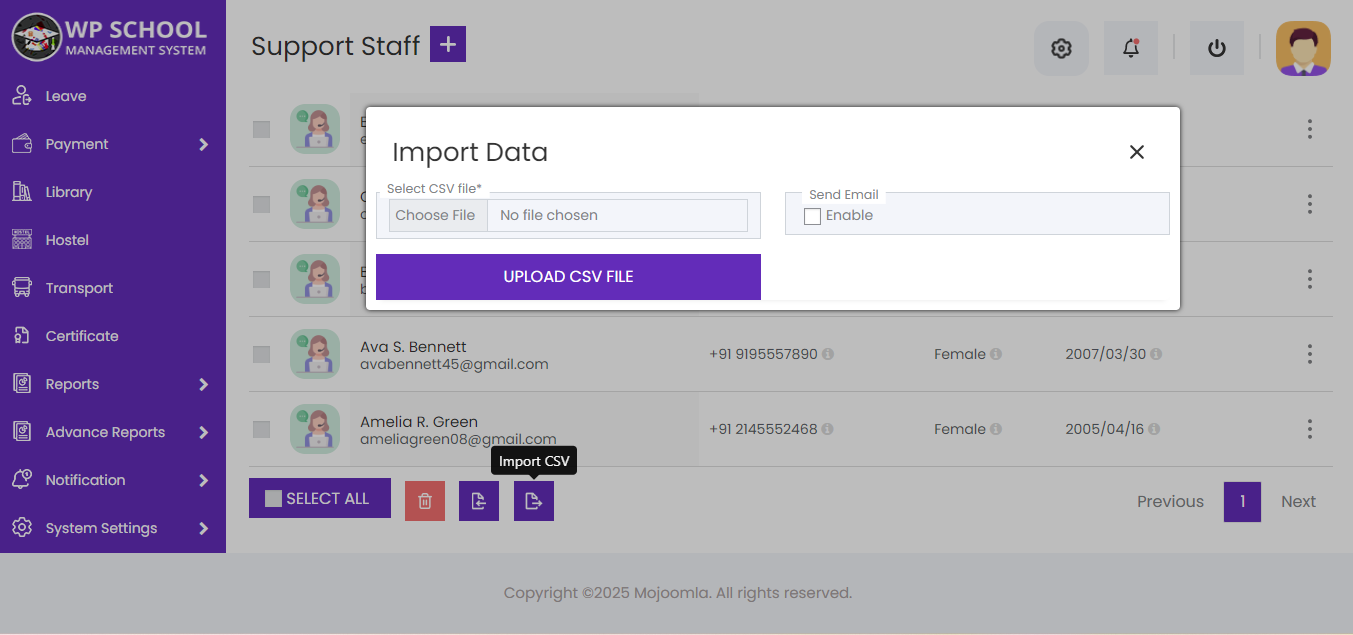Click info icon beside 2007/03/30
The width and height of the screenshot is (1353, 635).
(1156, 354)
